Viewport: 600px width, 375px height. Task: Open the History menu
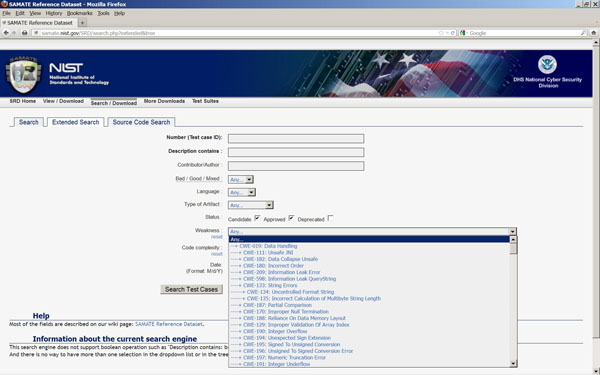[54, 13]
